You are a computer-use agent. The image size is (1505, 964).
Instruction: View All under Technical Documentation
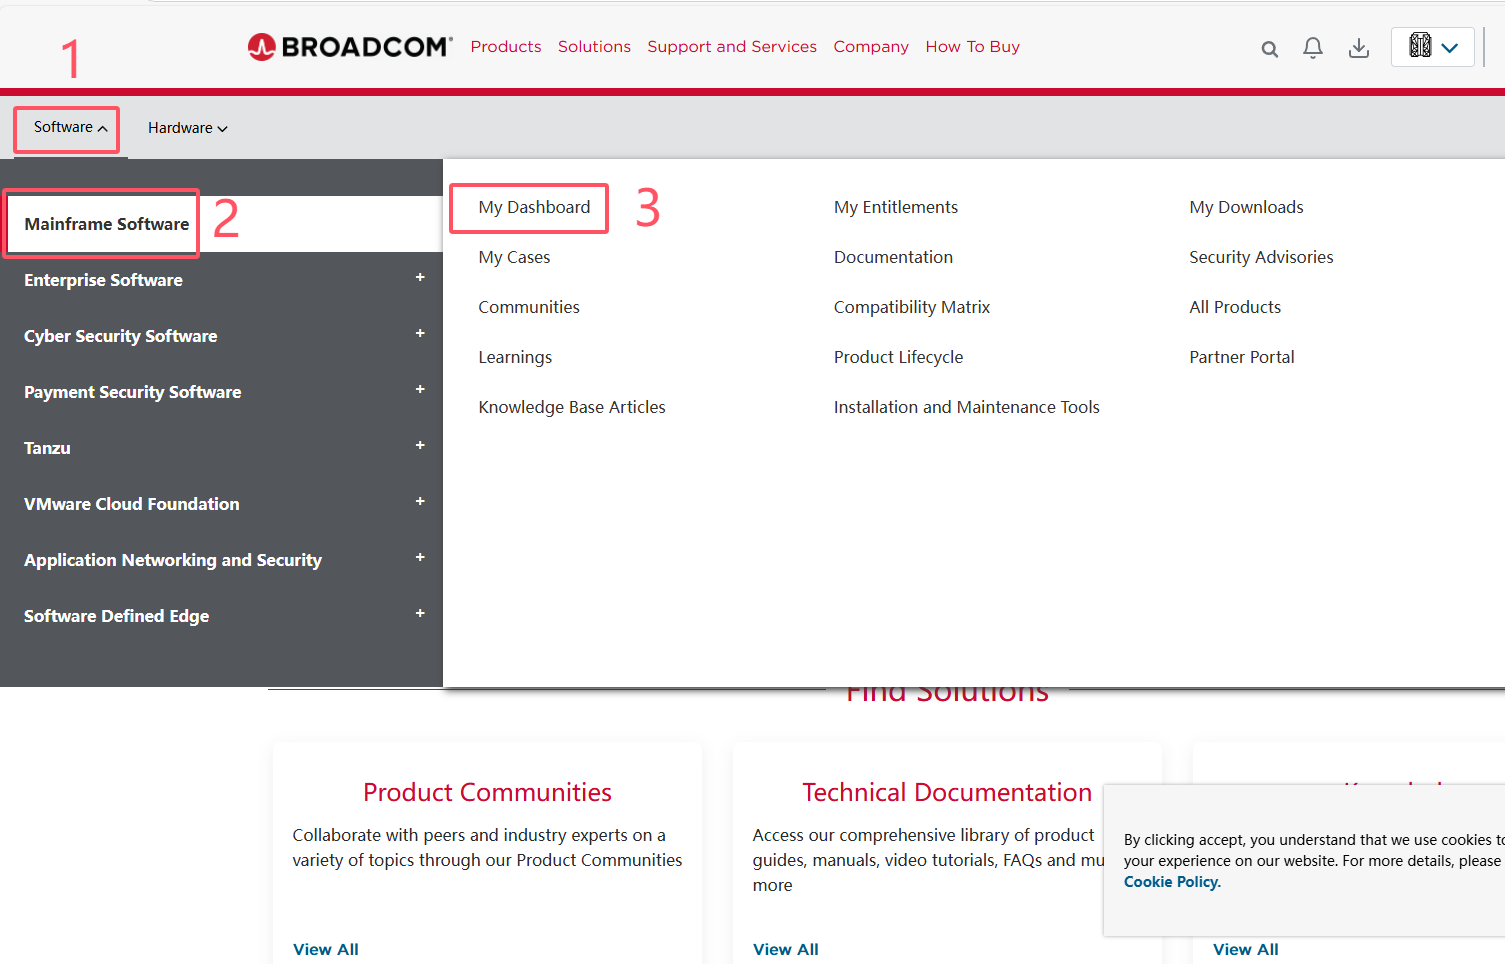786,949
